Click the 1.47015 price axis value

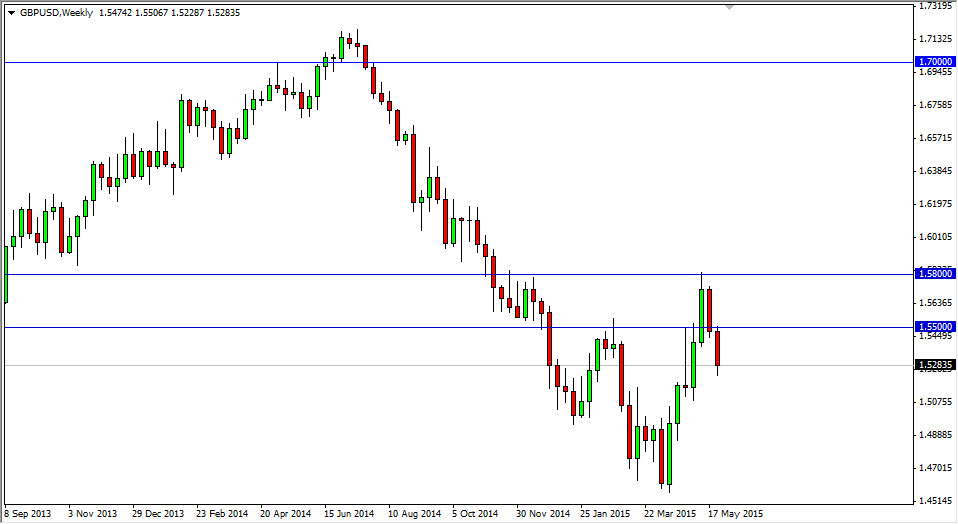coord(935,468)
